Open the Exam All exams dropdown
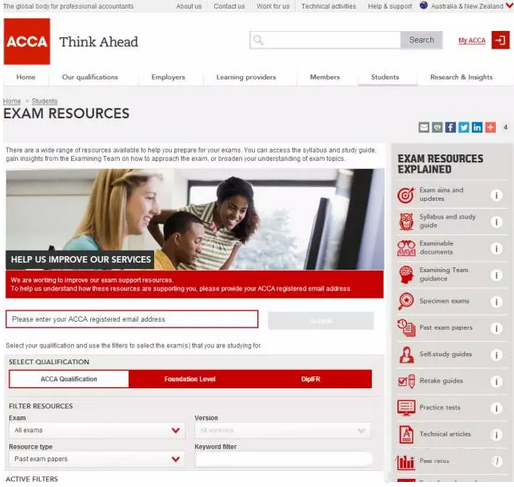The width and height of the screenshot is (514, 487). [x=97, y=430]
